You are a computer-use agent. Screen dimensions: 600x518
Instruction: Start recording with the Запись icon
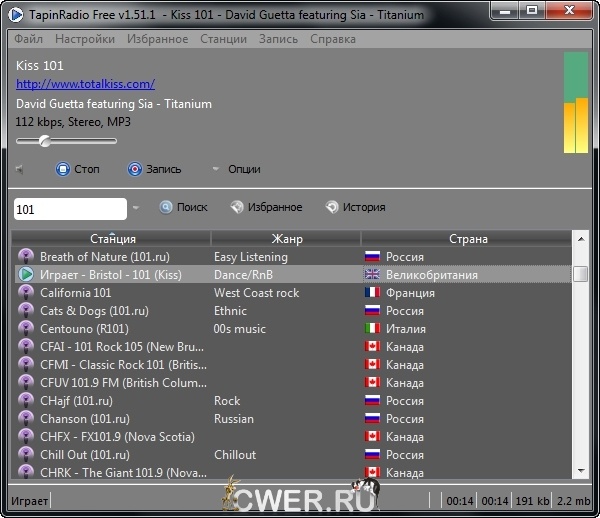pos(134,169)
